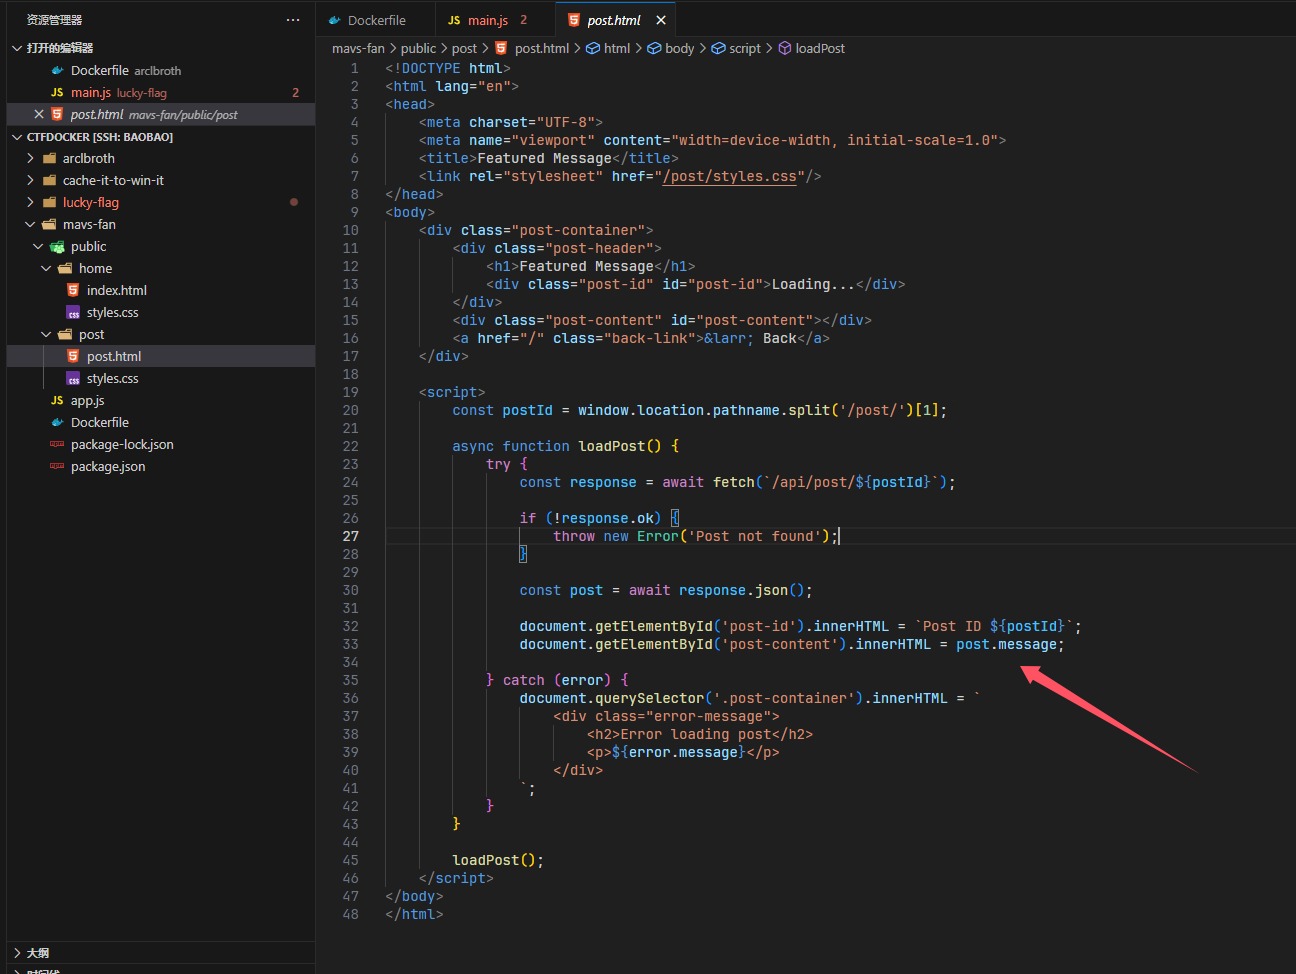Click the script breadcrumb item

[x=744, y=48]
